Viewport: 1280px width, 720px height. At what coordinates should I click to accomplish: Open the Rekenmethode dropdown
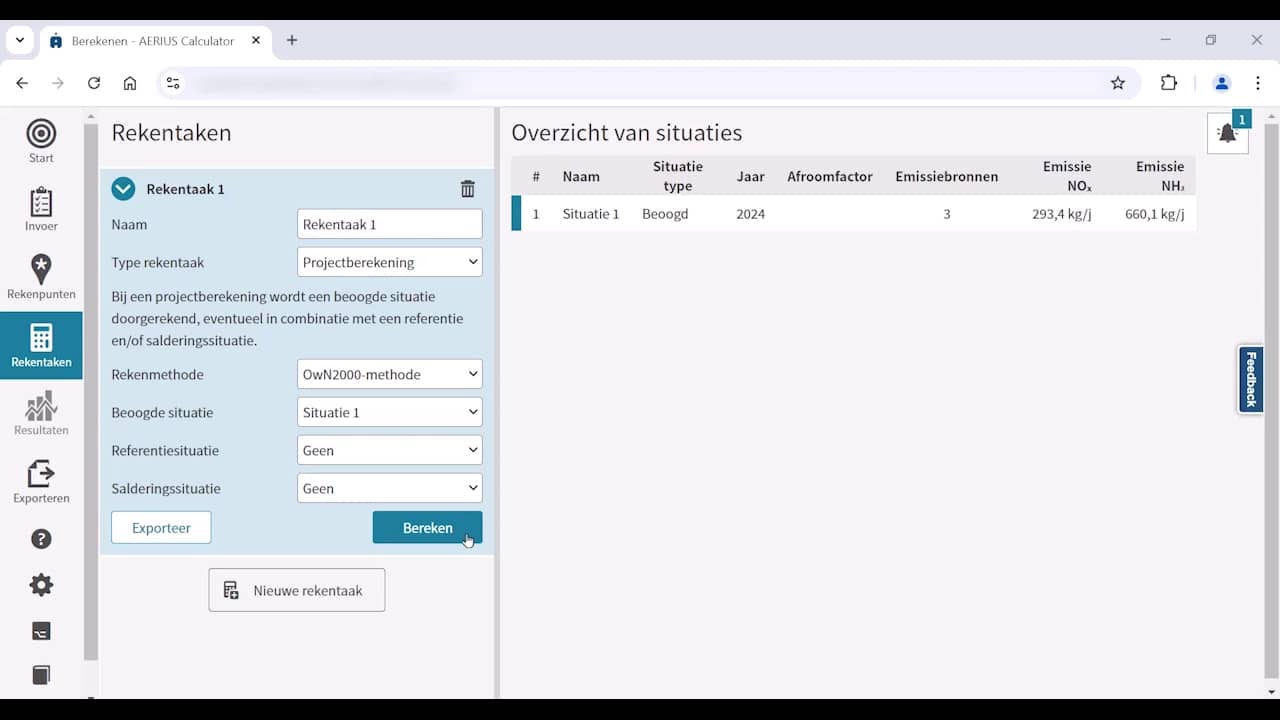pos(390,374)
